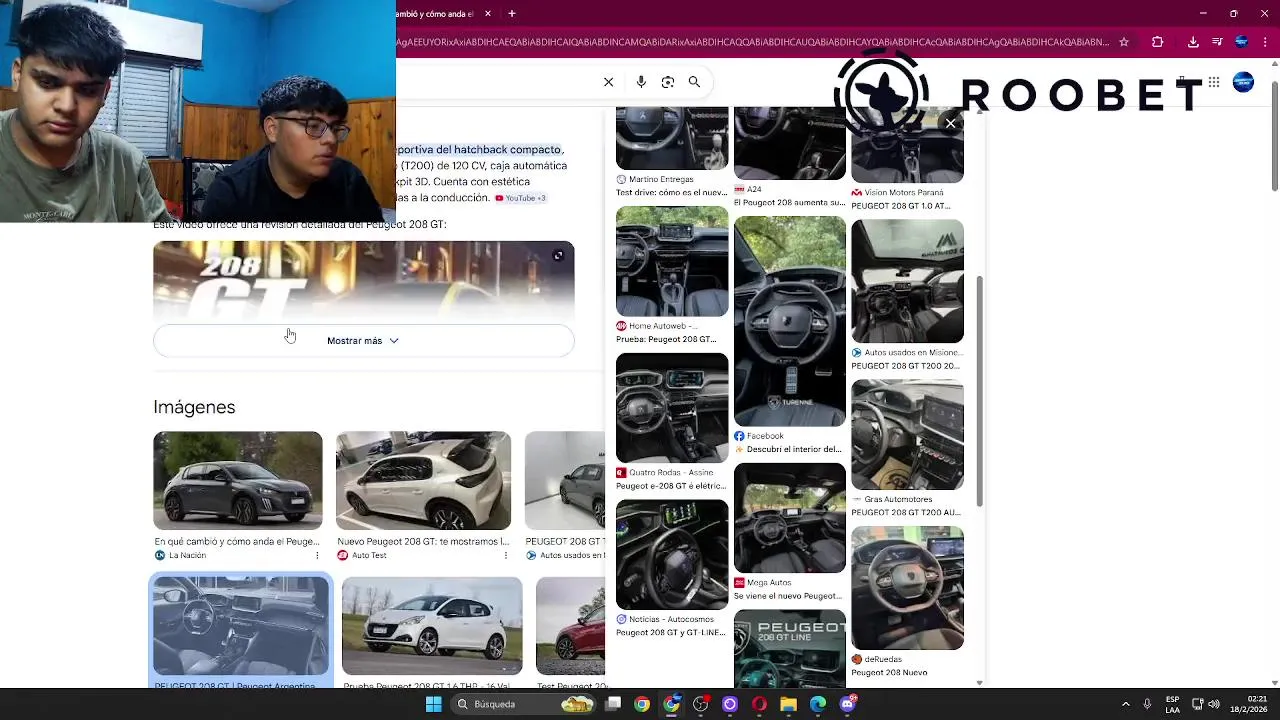Bookmark this page with the star icon
This screenshot has width=1280, height=720.
(x=1124, y=42)
